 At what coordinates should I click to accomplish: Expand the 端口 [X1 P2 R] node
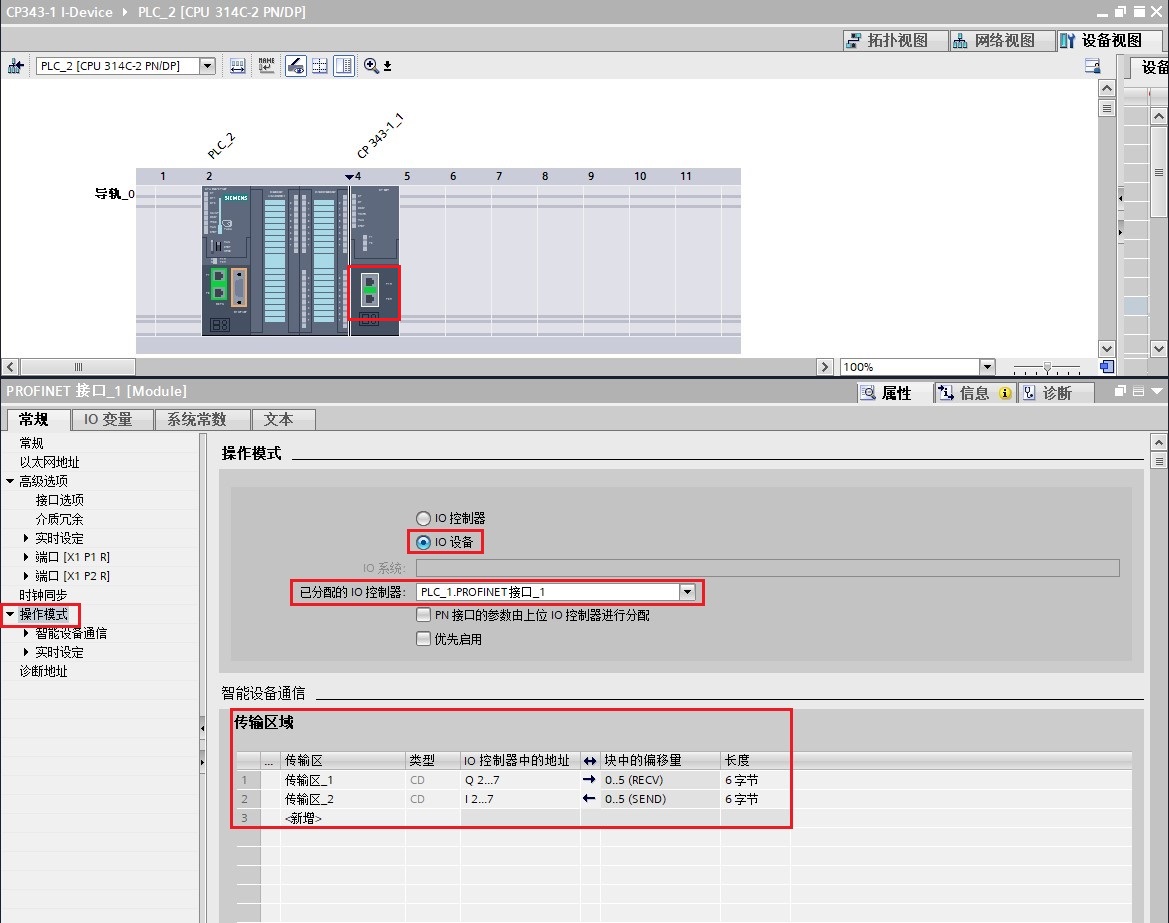[x=26, y=576]
